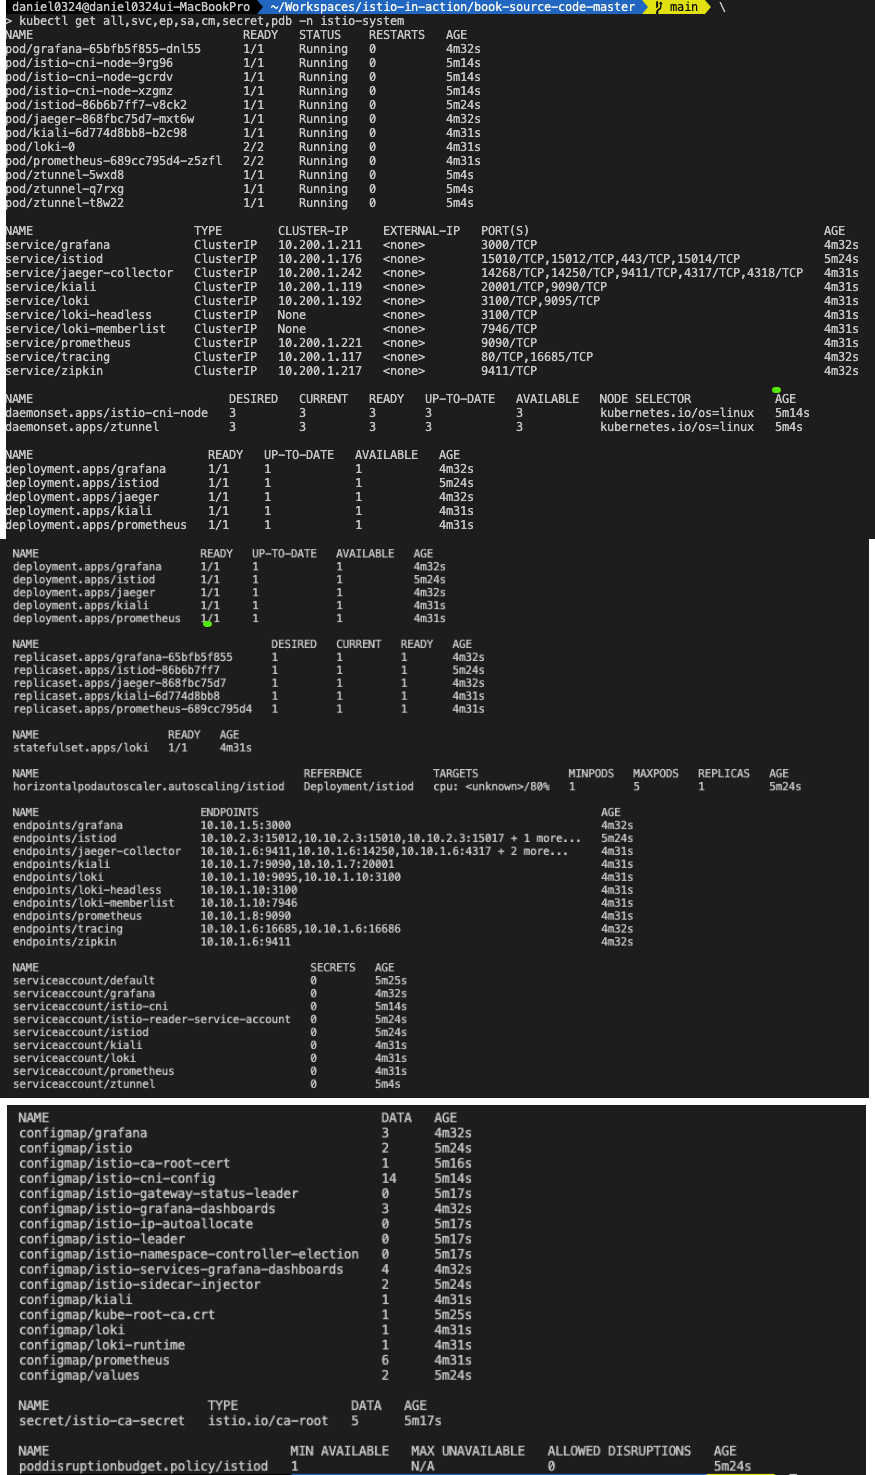The height and width of the screenshot is (1475, 875).
Task: Click pod/ztunnel-q7rxg name
Action: (65, 188)
